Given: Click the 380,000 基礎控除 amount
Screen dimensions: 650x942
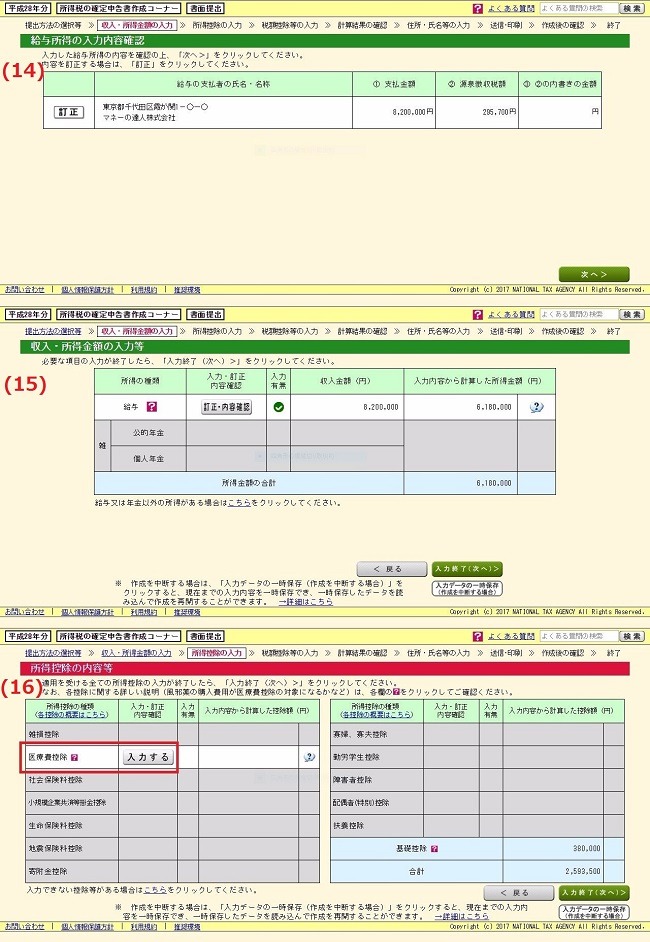Looking at the screenshot, I should click(586, 849).
